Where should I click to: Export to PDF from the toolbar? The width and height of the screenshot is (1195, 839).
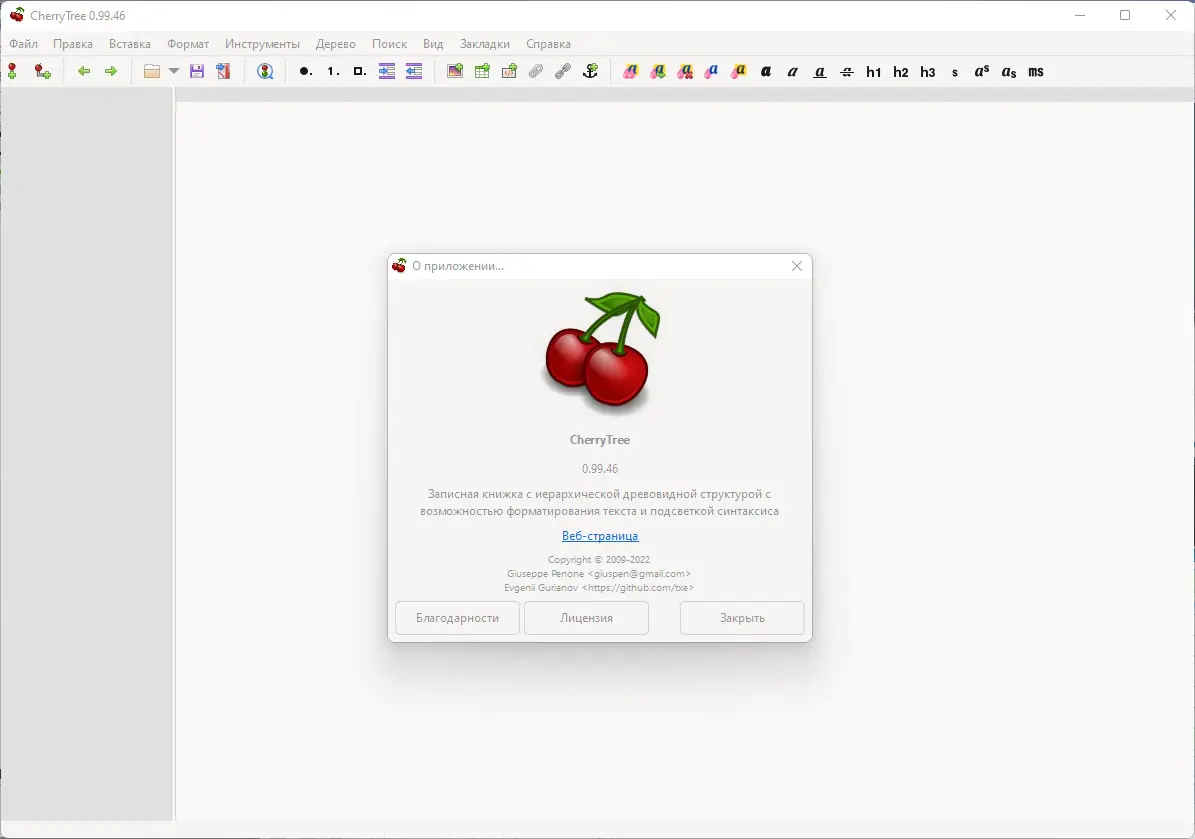tap(223, 72)
